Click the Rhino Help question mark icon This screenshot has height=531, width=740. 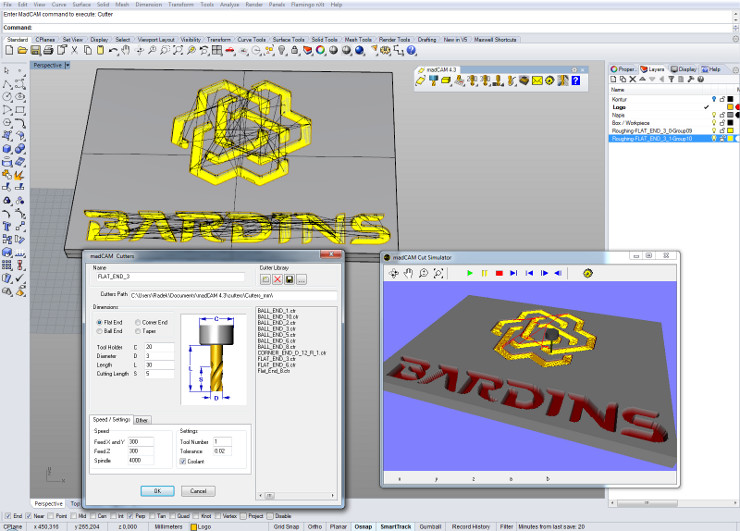tap(411, 50)
